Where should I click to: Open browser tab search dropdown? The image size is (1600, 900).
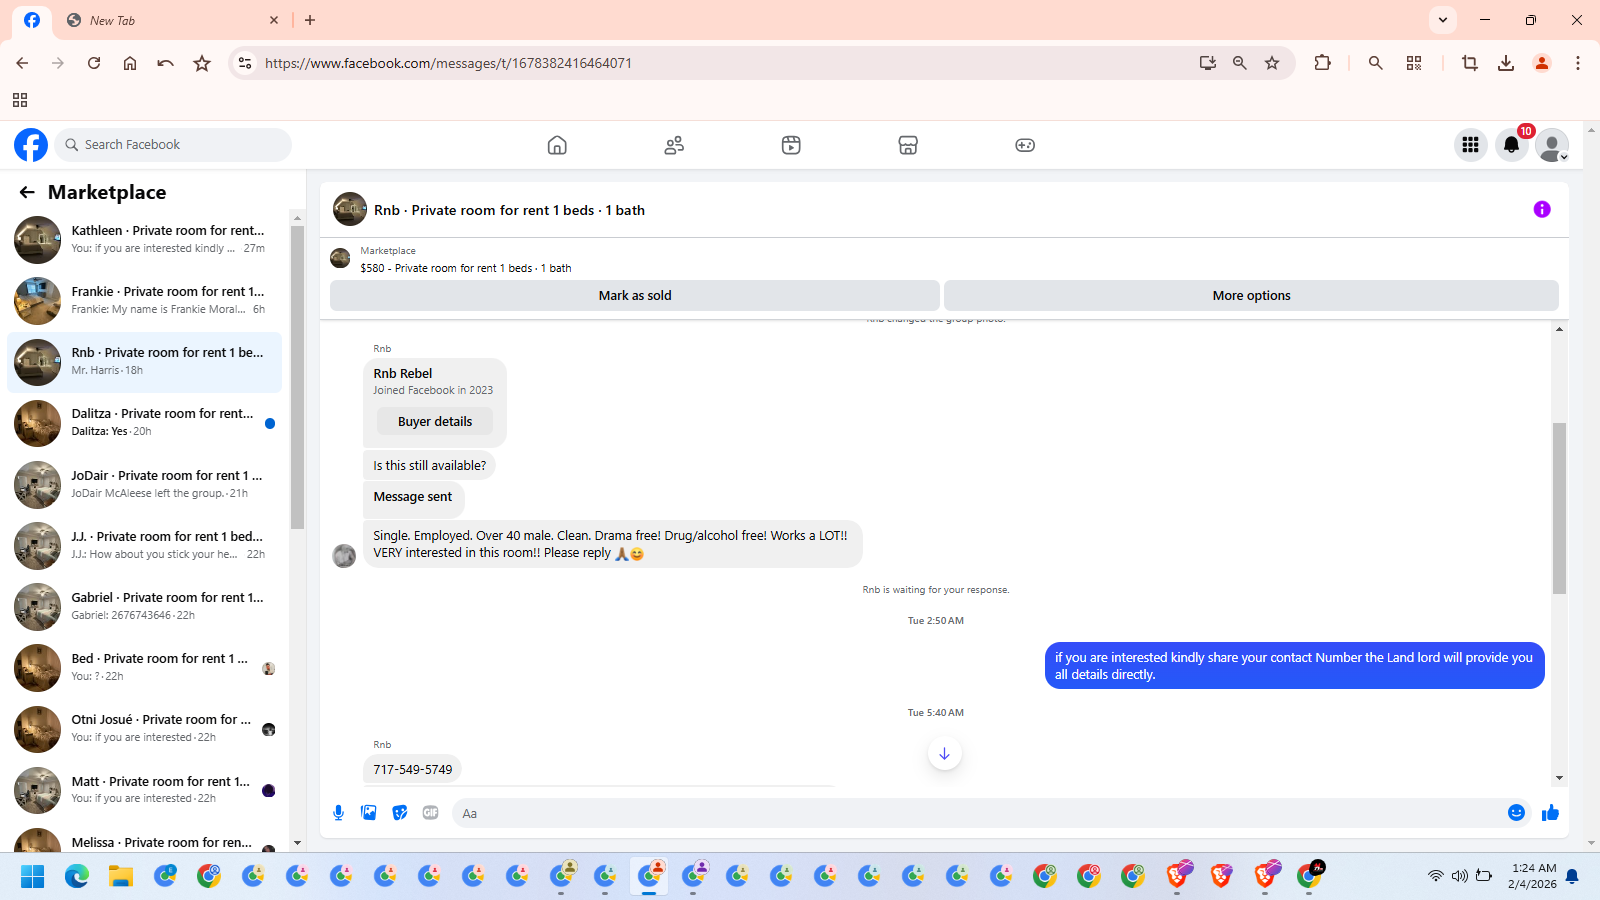coord(1442,20)
